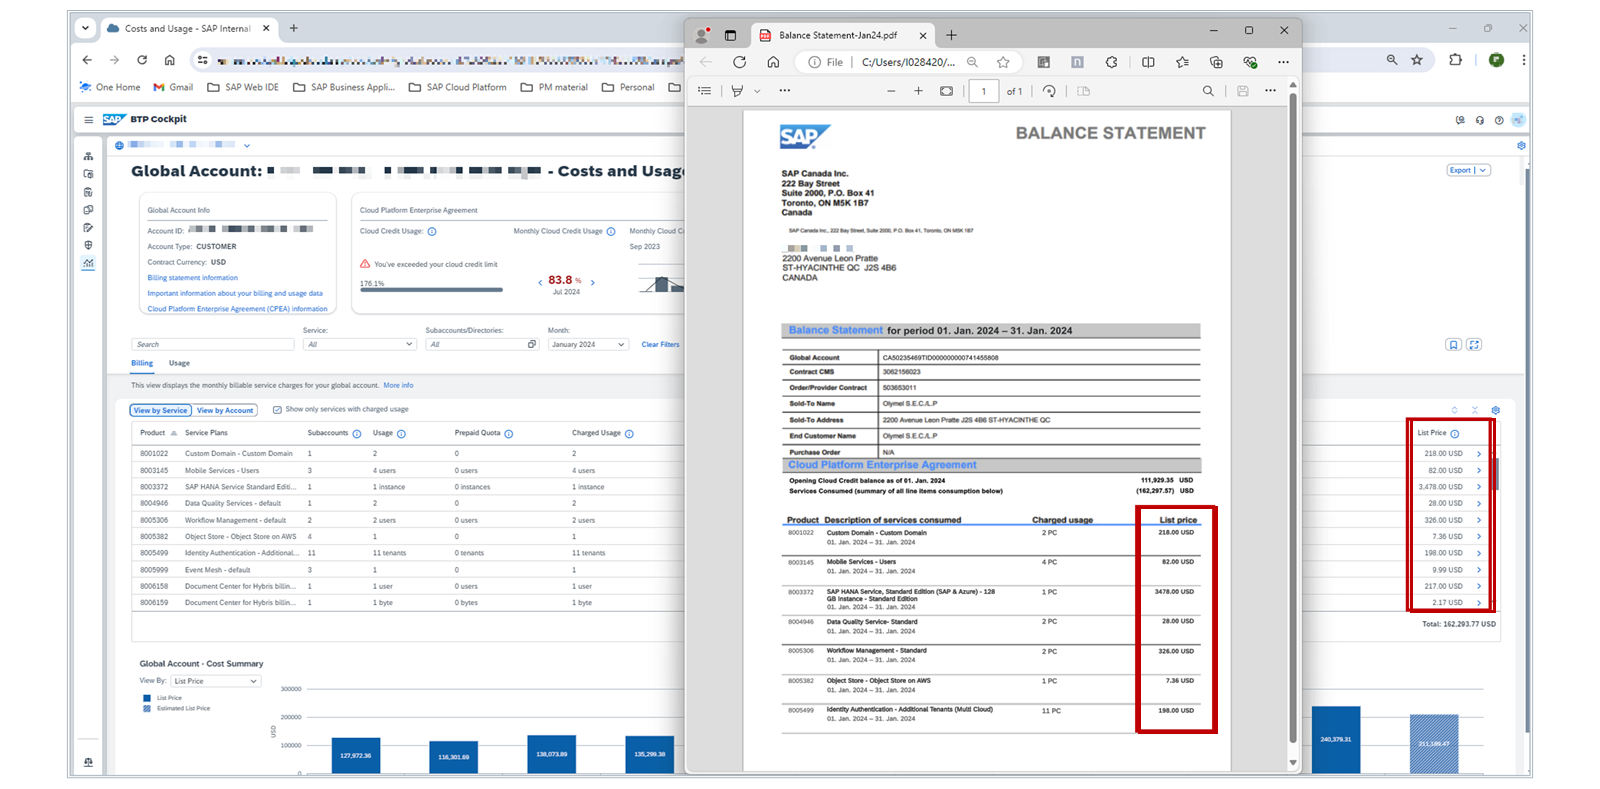Open PM material bookmarks folder
The width and height of the screenshot is (1600, 789).
554,87
